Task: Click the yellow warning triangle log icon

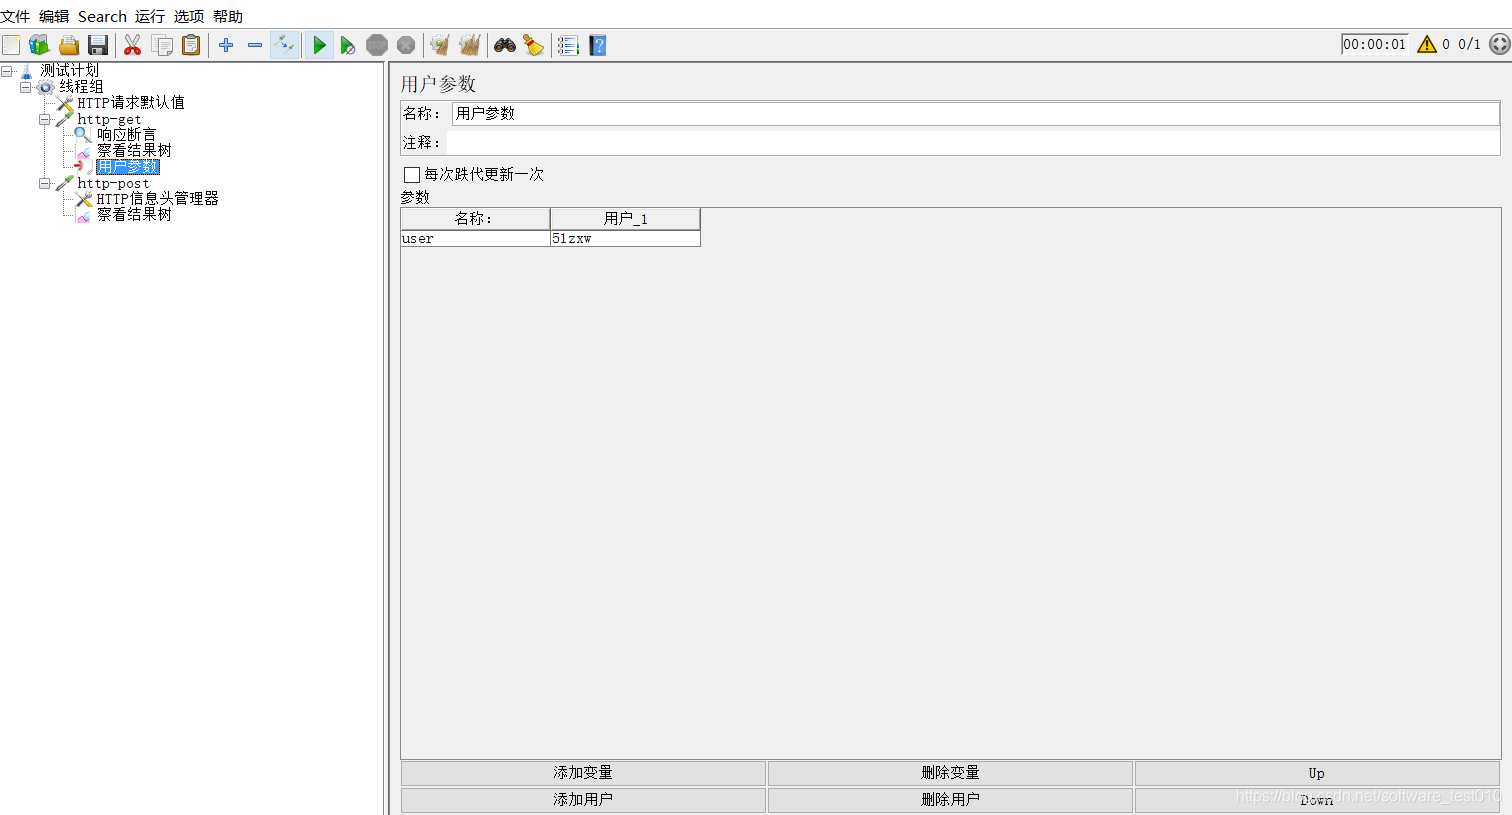Action: pos(1427,44)
